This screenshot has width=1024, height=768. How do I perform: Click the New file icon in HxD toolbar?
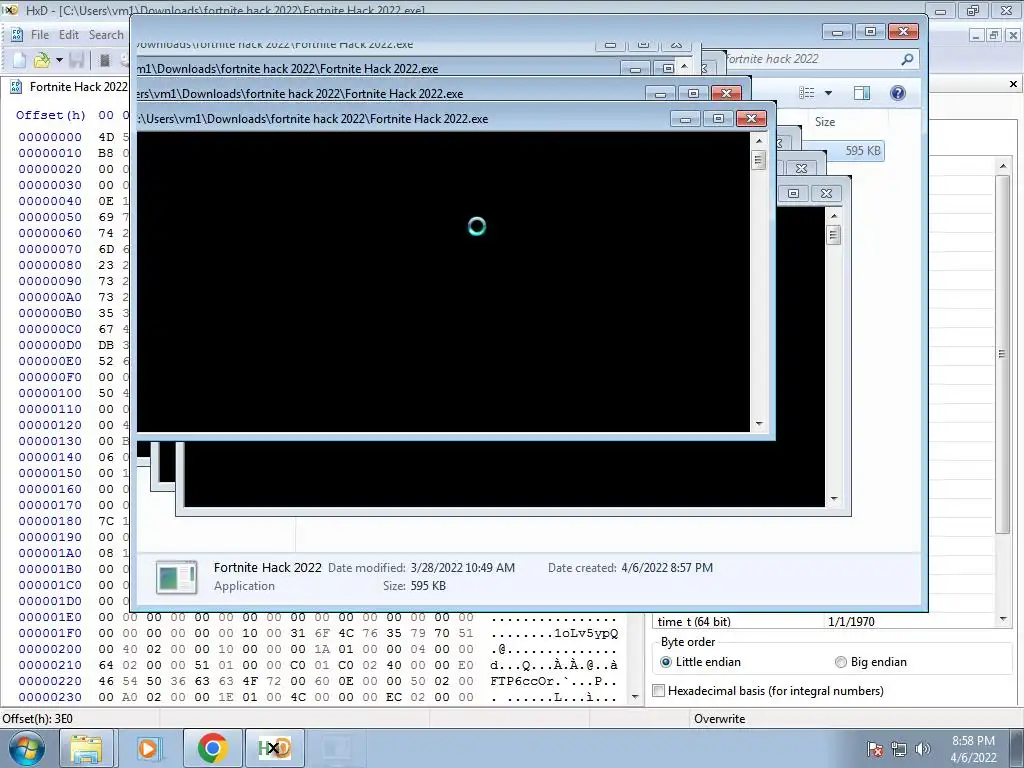pyautogui.click(x=19, y=60)
